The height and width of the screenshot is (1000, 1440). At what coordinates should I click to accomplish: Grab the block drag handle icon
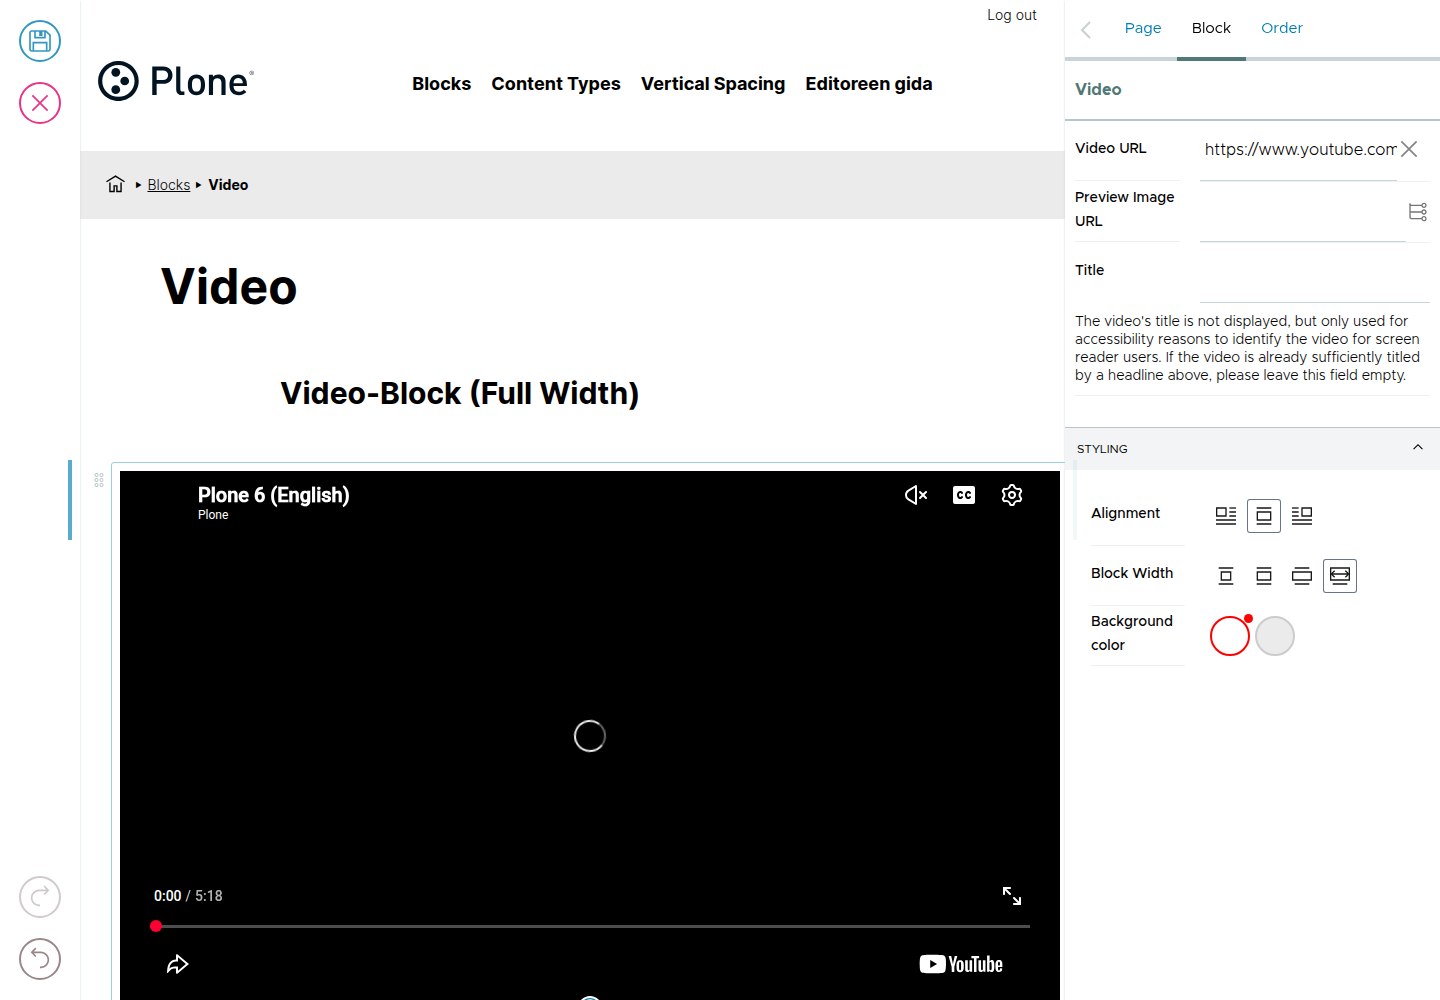coord(99,480)
